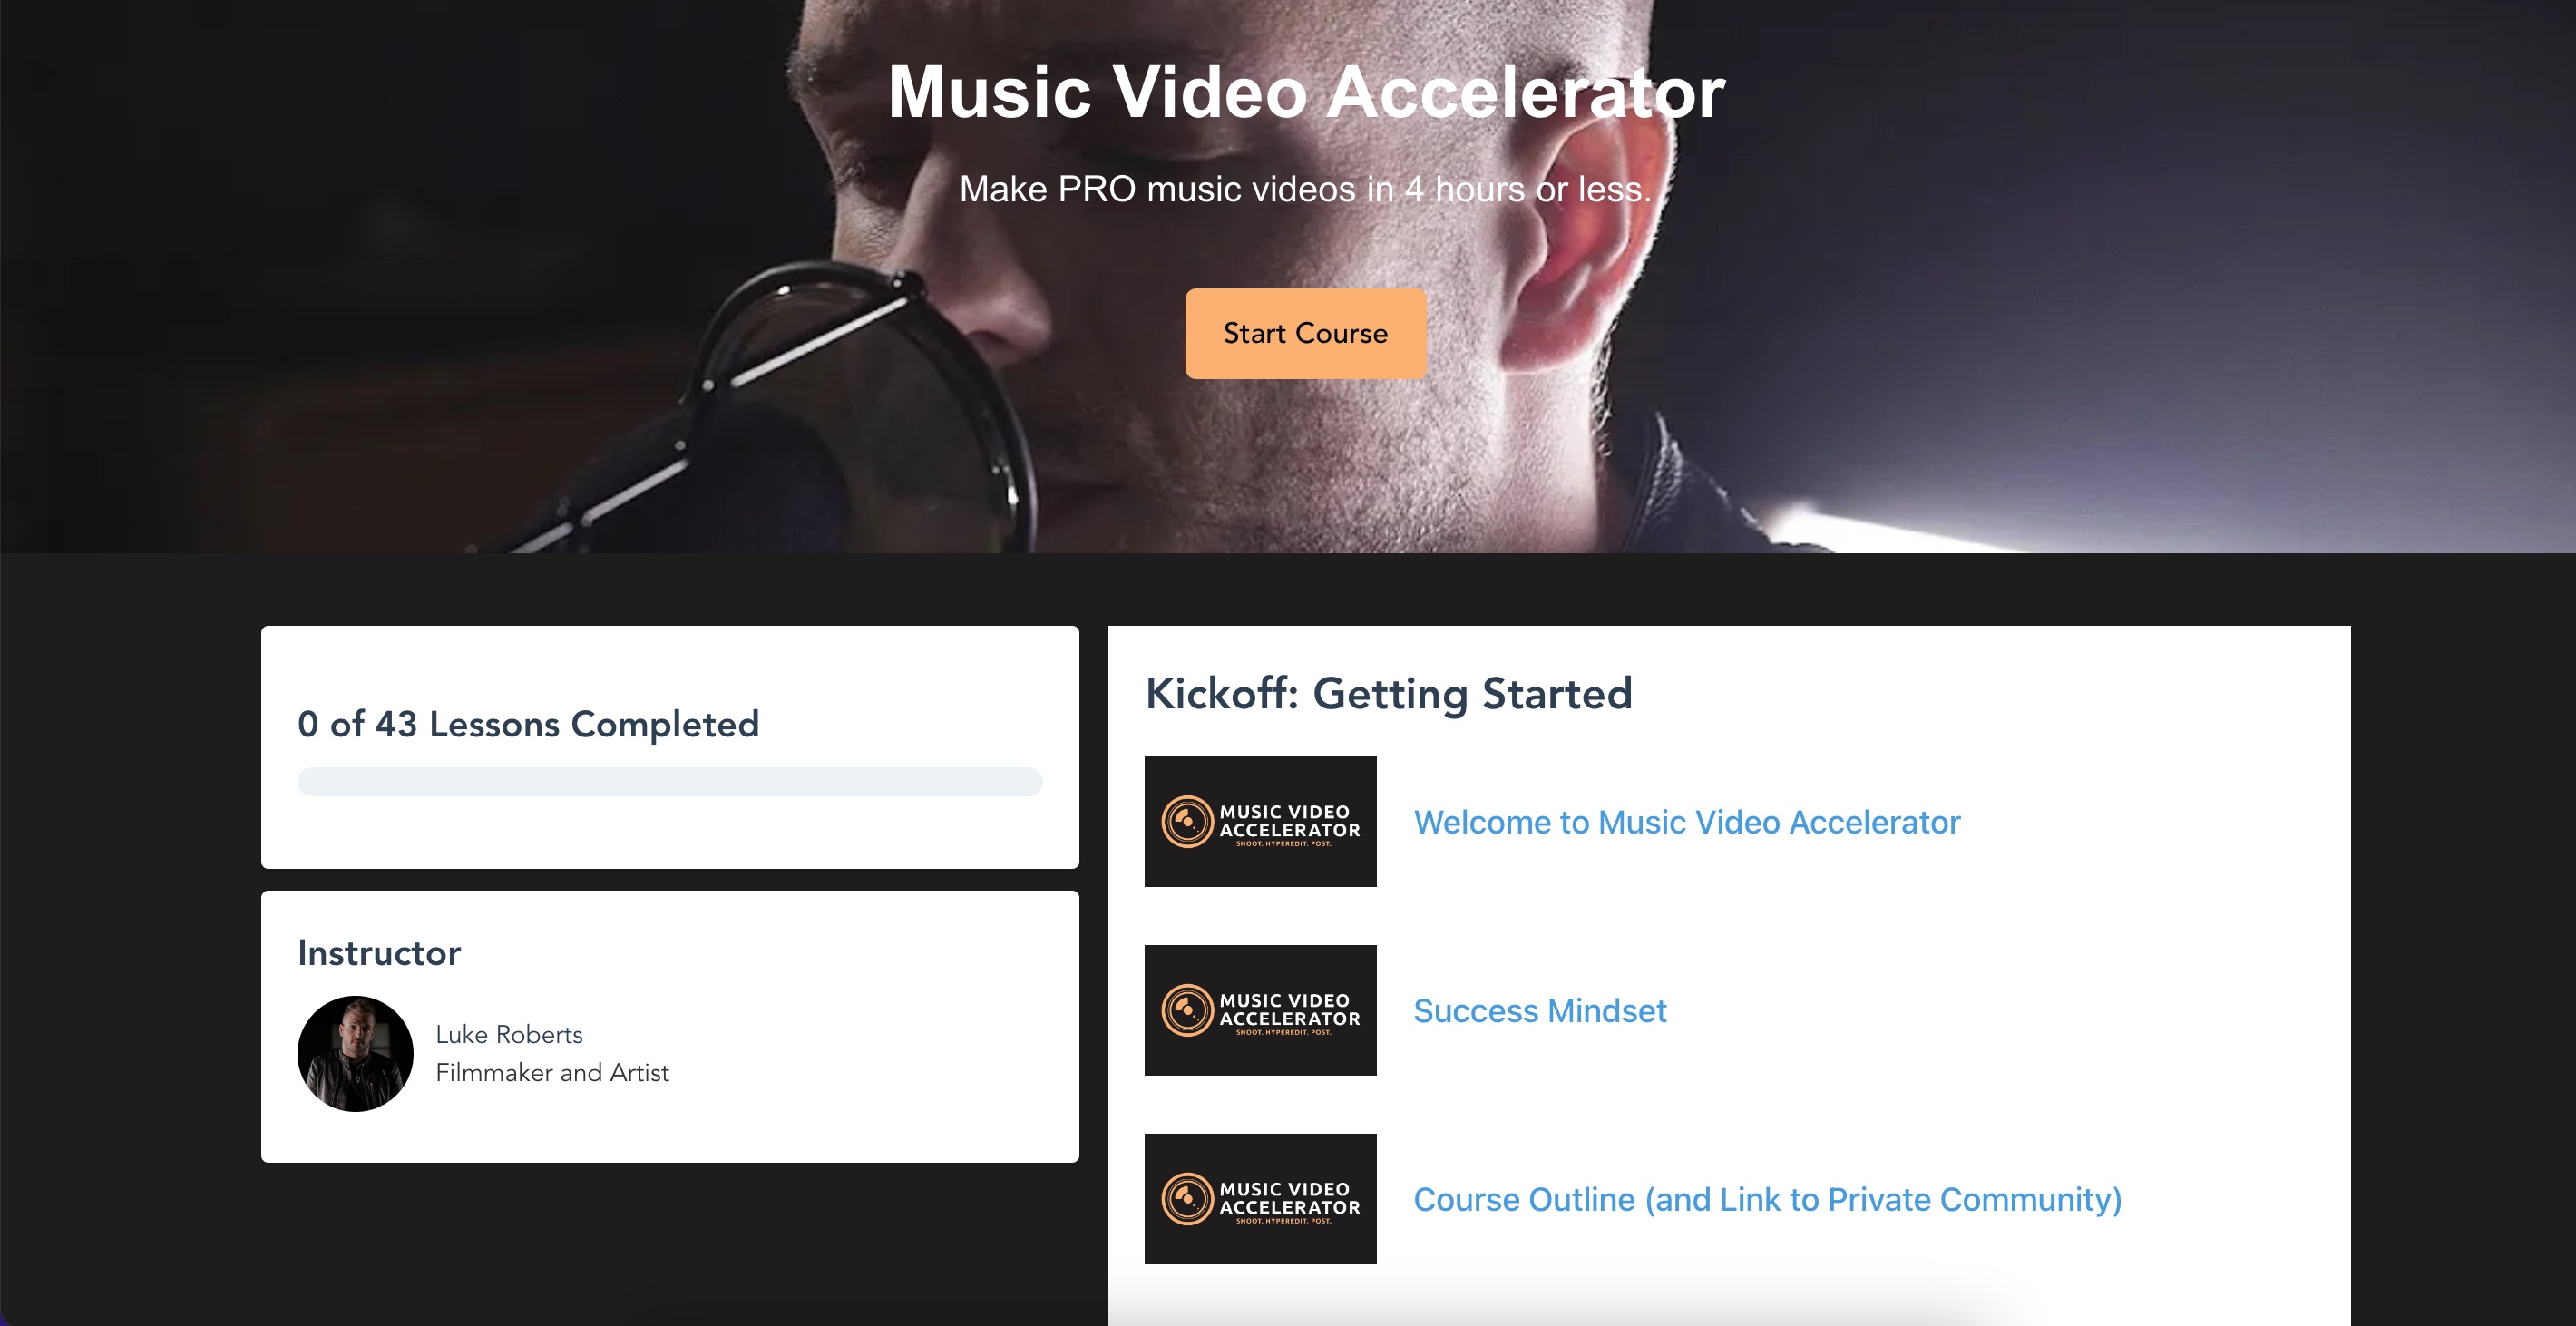Click the Welcome lesson thumbnail image

coord(1260,821)
